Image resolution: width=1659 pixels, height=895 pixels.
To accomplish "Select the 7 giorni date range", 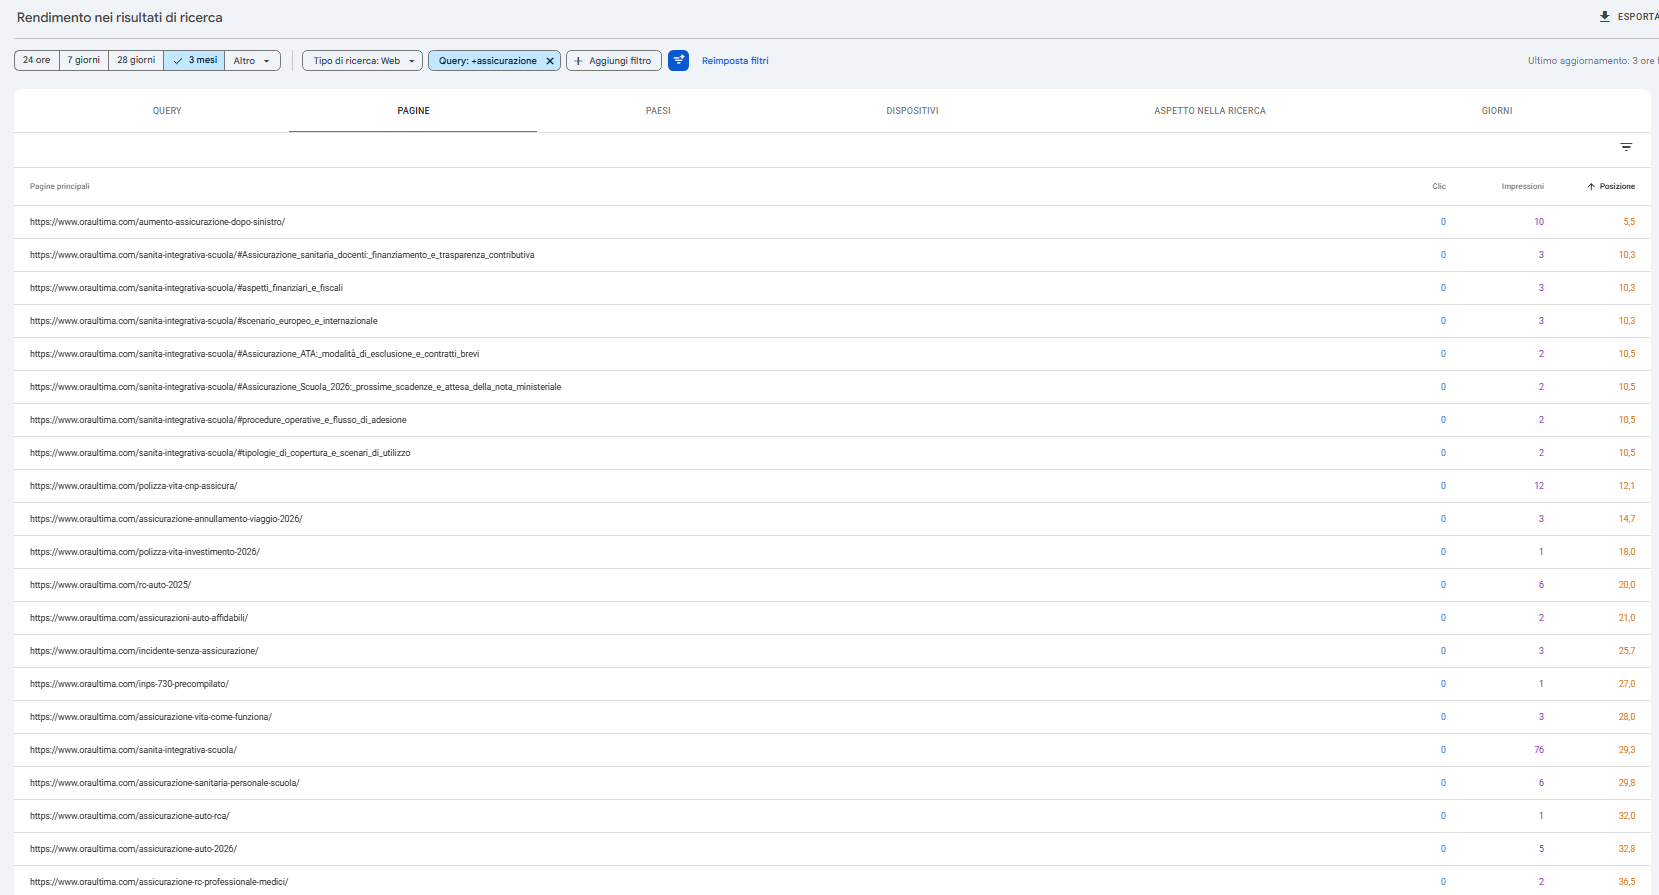I will point(84,60).
